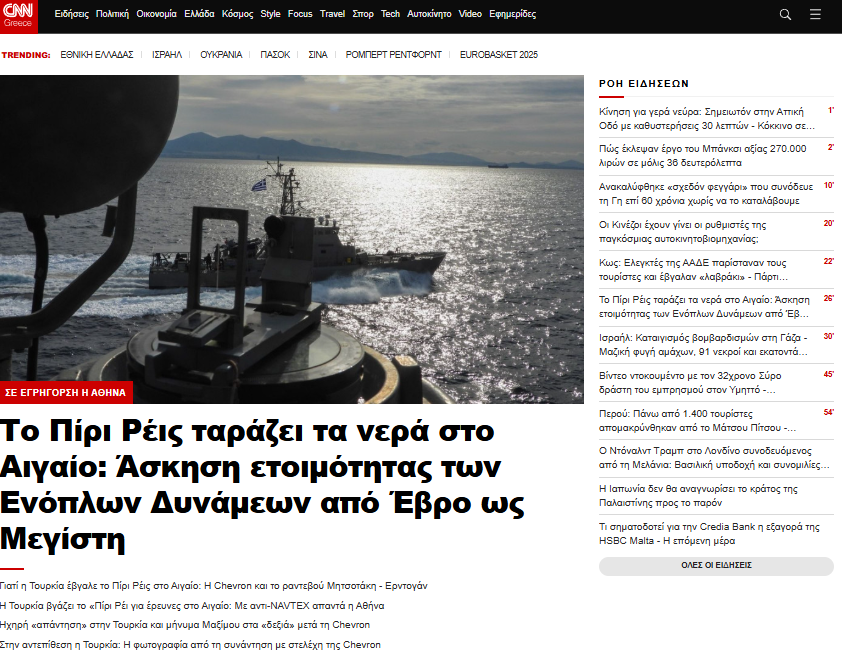
Task: Open related link about Turkey's anti-NAVTEX
Action: click(x=192, y=605)
